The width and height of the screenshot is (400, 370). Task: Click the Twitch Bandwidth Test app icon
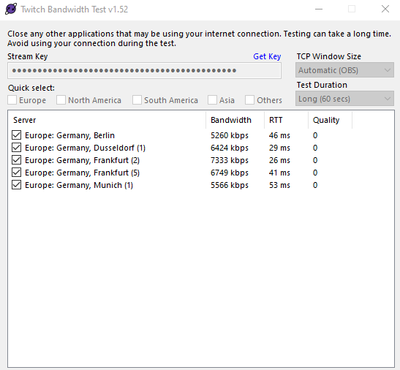[11, 9]
